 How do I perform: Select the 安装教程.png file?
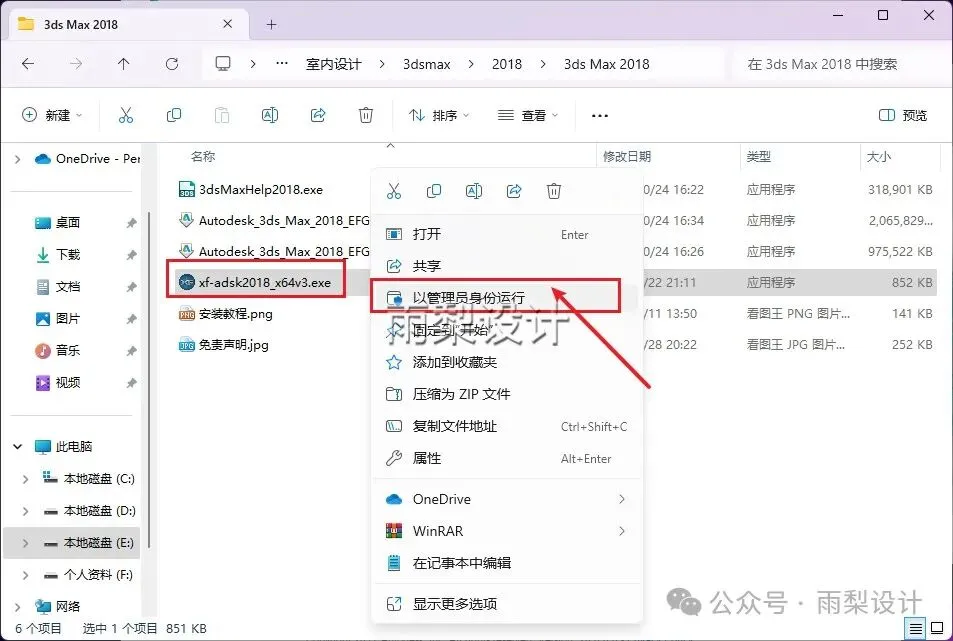pyautogui.click(x=225, y=314)
